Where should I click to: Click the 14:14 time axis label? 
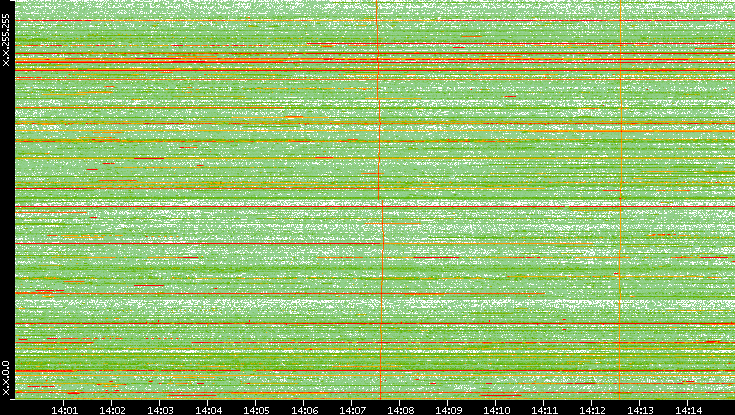[x=689, y=410]
